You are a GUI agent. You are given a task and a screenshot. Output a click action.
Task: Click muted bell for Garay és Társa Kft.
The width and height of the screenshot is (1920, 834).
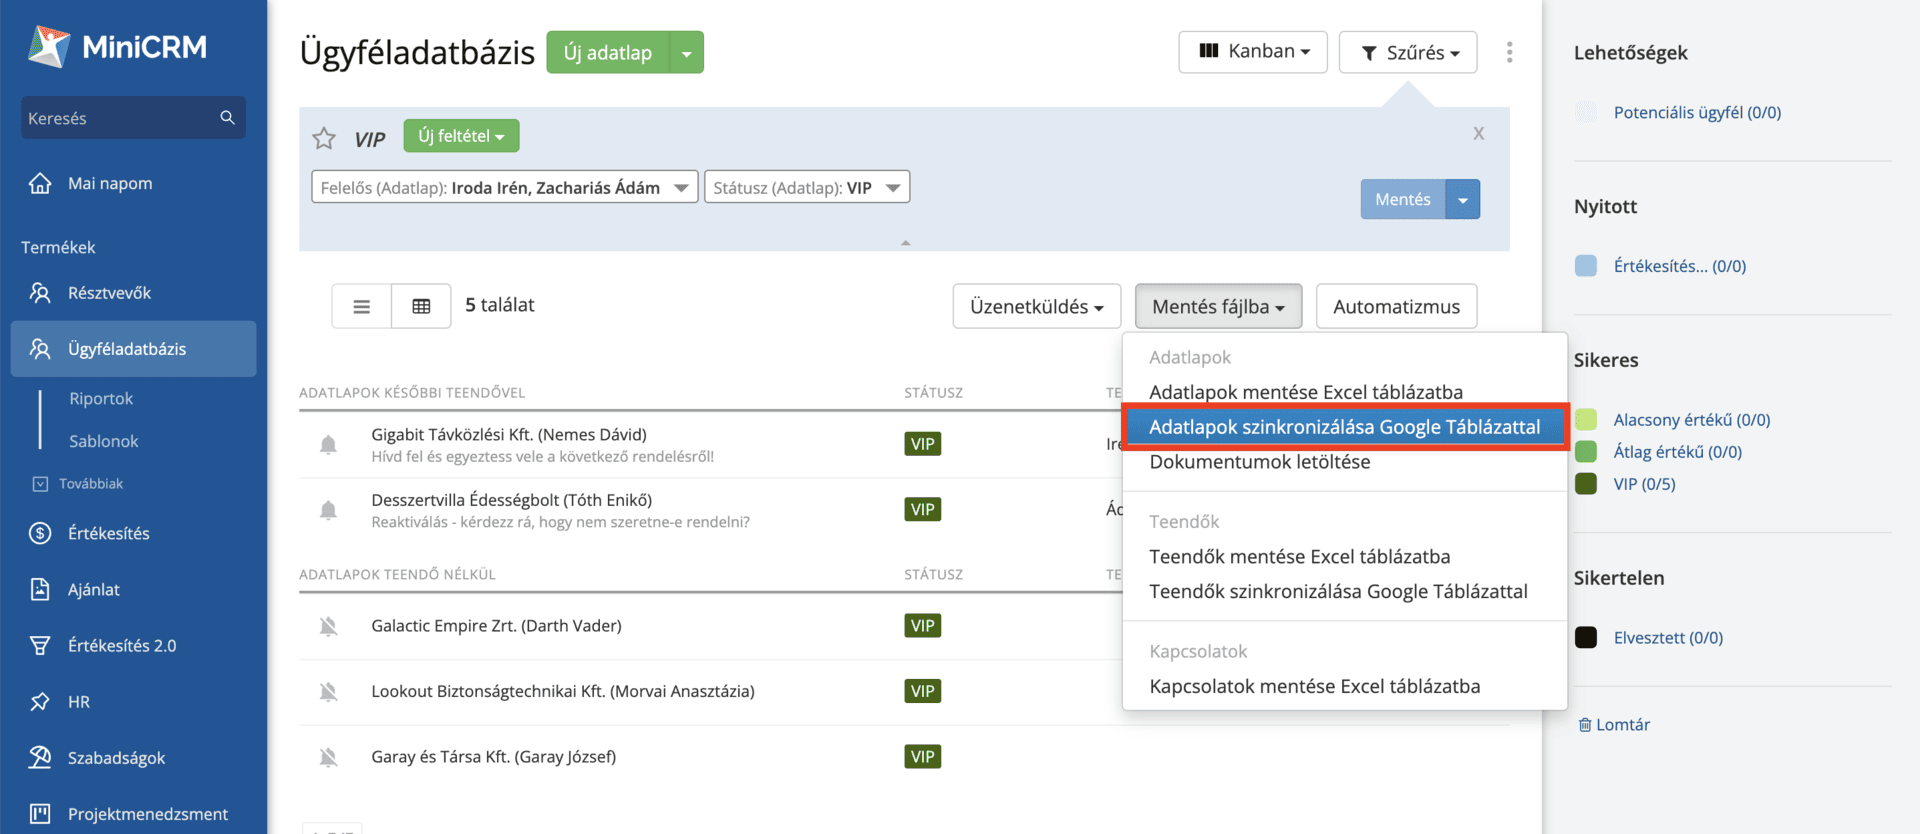click(x=328, y=757)
